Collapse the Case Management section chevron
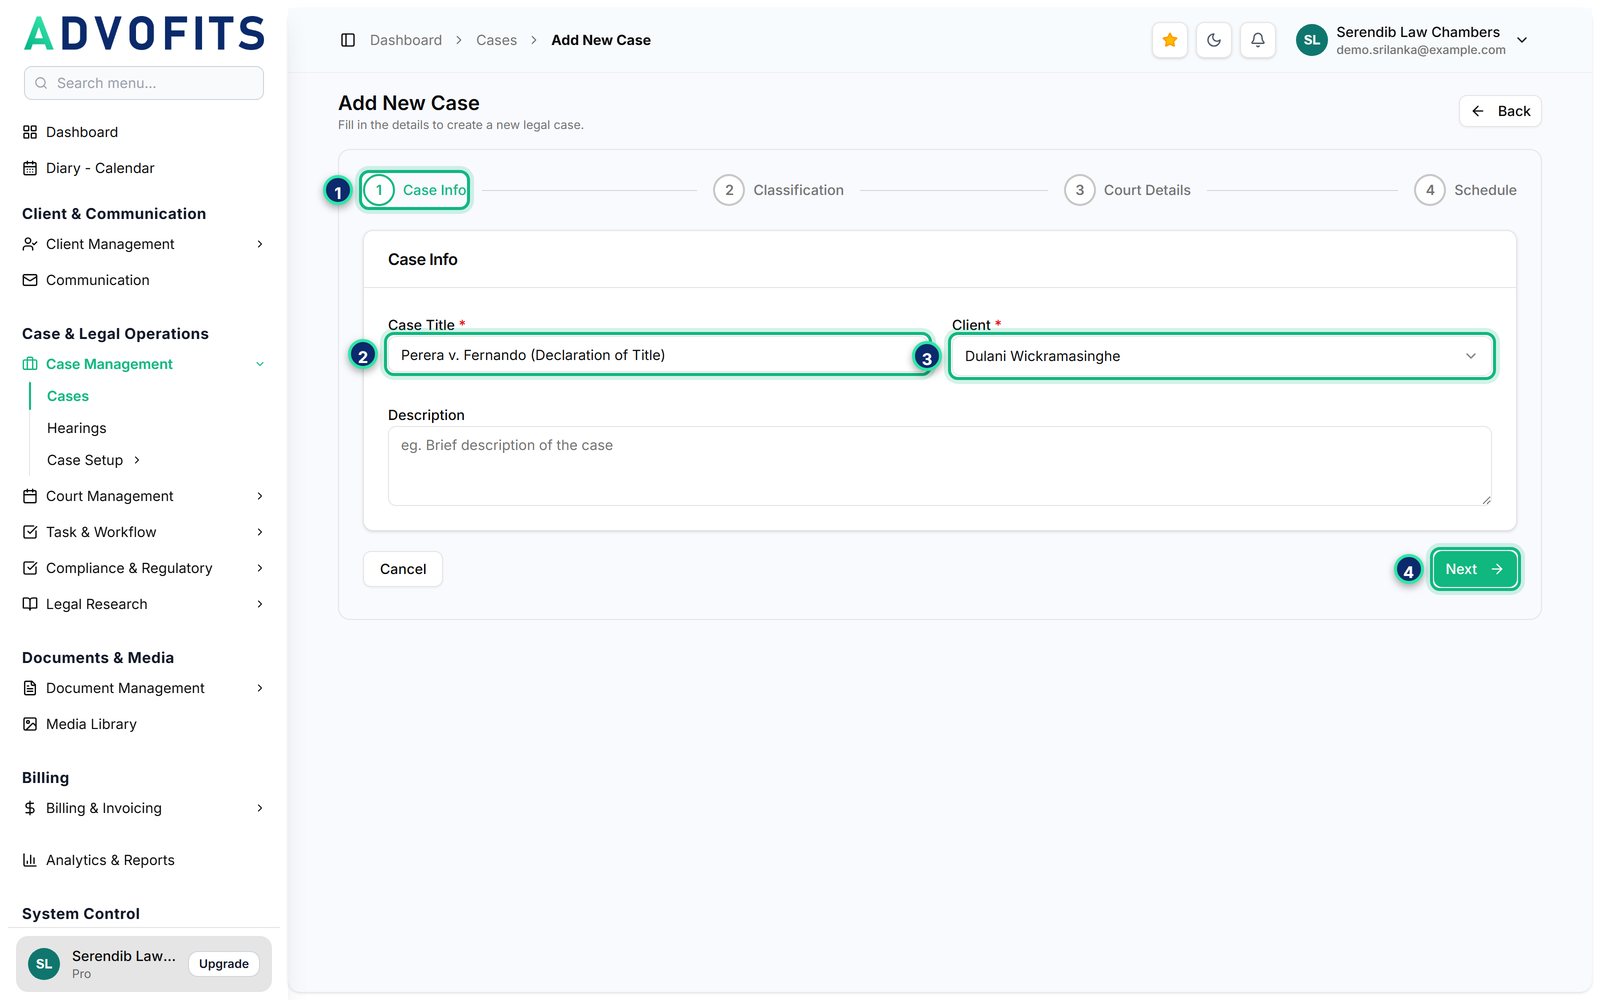 coord(260,364)
